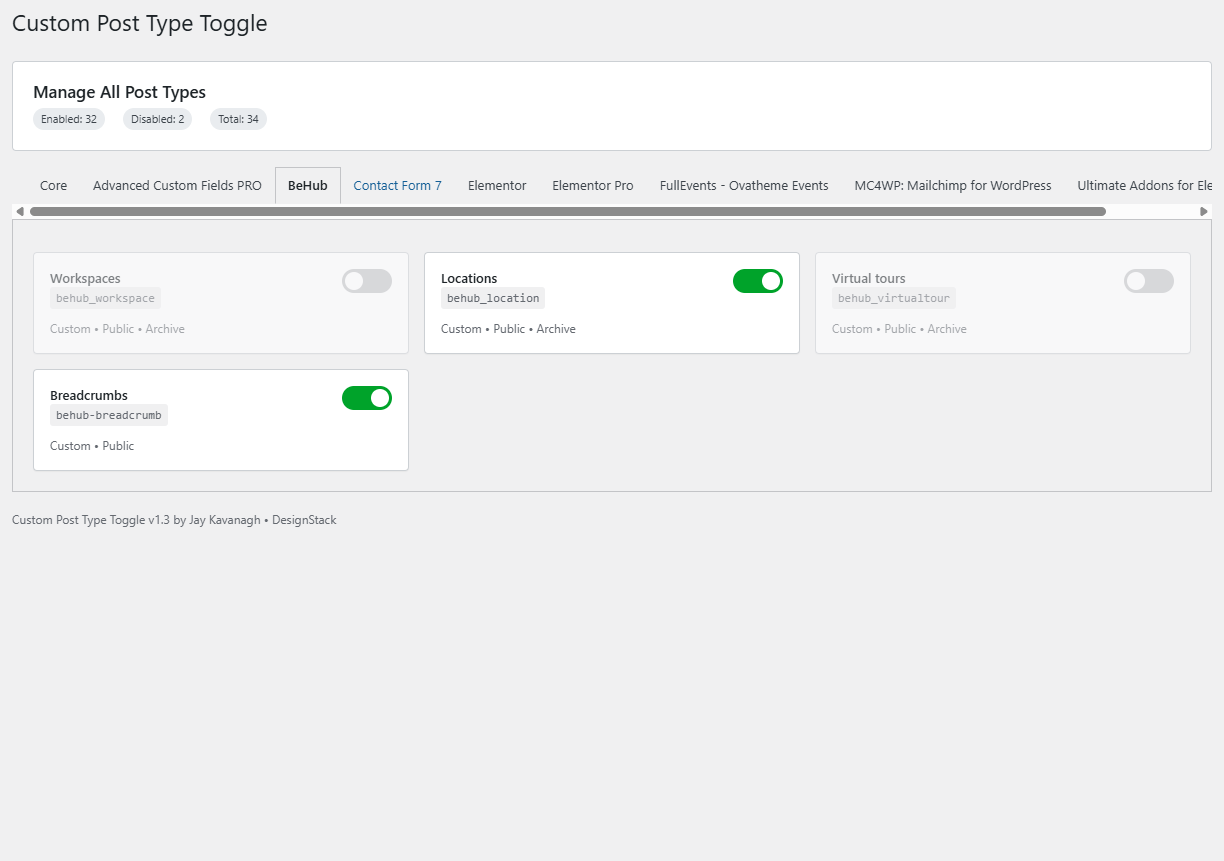Enable the Workspaces post type toggle
This screenshot has width=1224, height=861.
[x=367, y=281]
